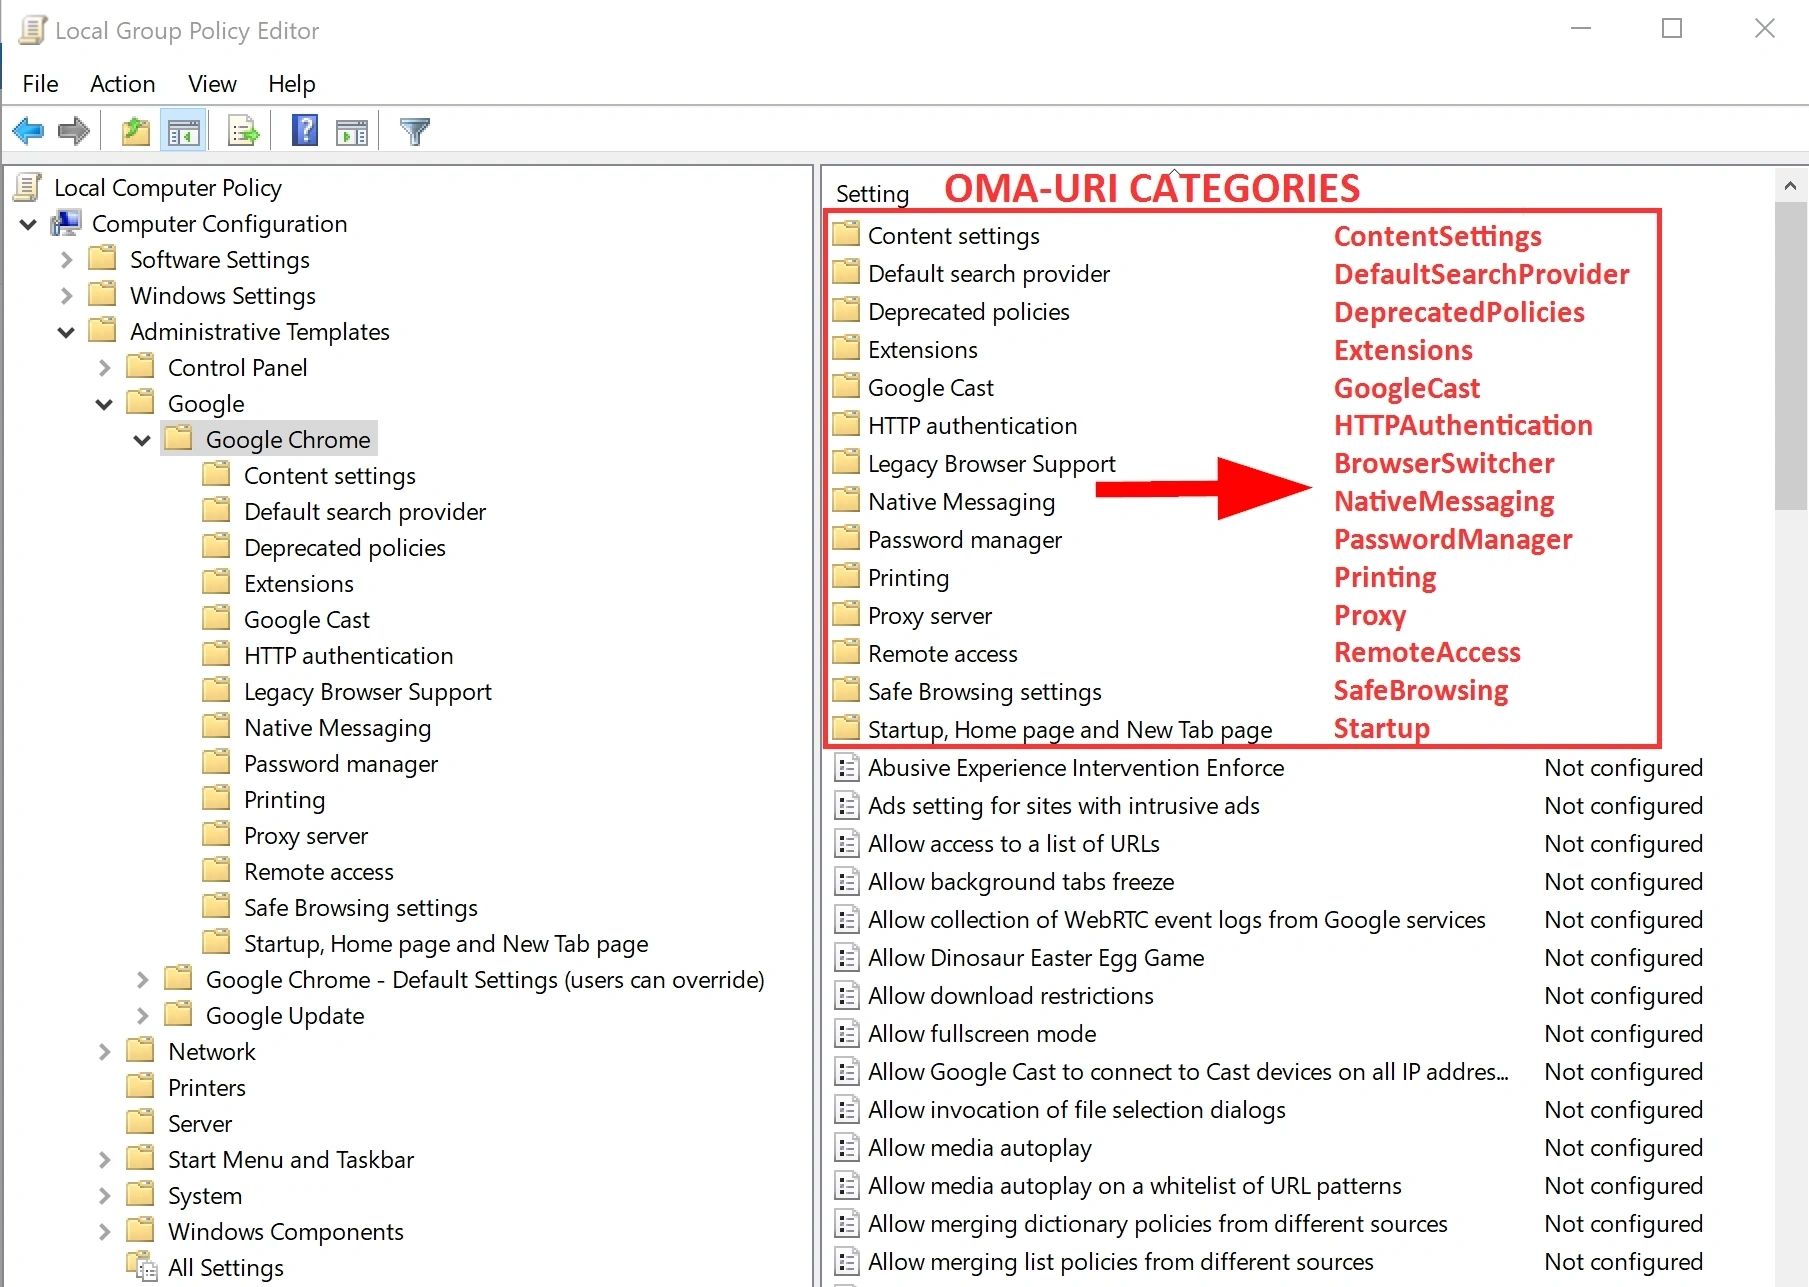Select Default search provider folder in right pane
The width and height of the screenshot is (1809, 1287).
(988, 274)
